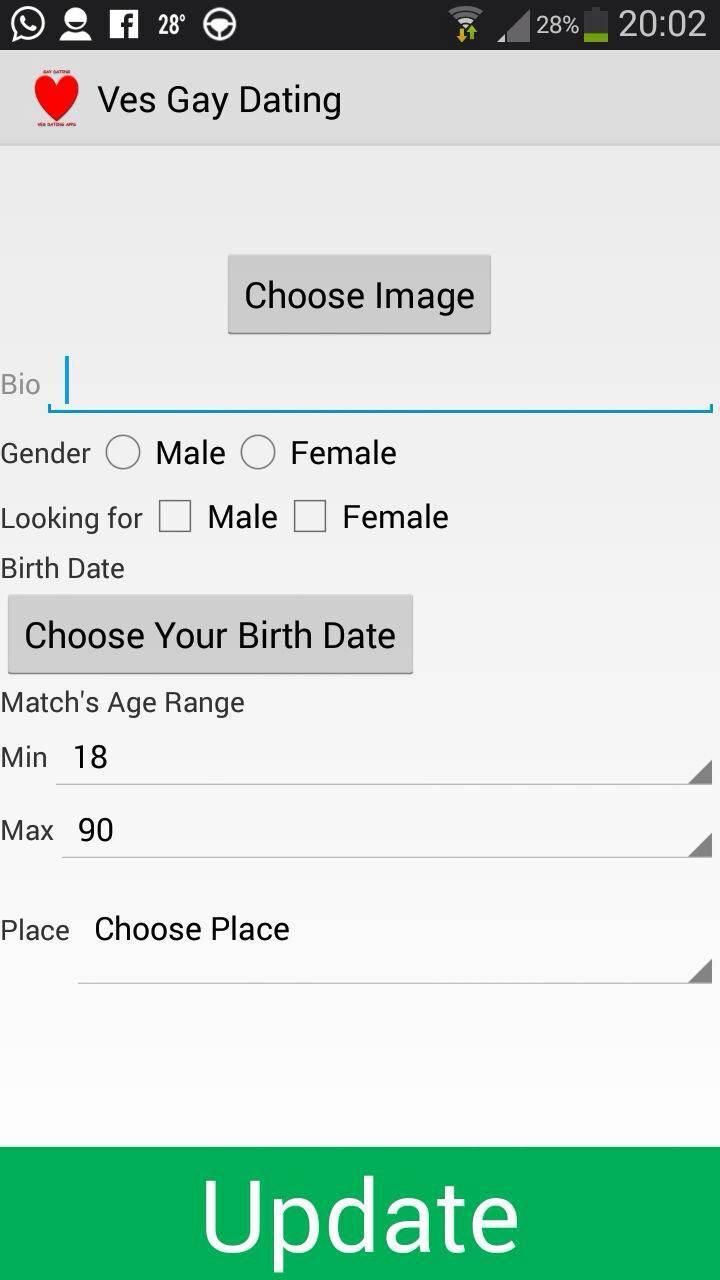Check Female under Looking for

310,517
